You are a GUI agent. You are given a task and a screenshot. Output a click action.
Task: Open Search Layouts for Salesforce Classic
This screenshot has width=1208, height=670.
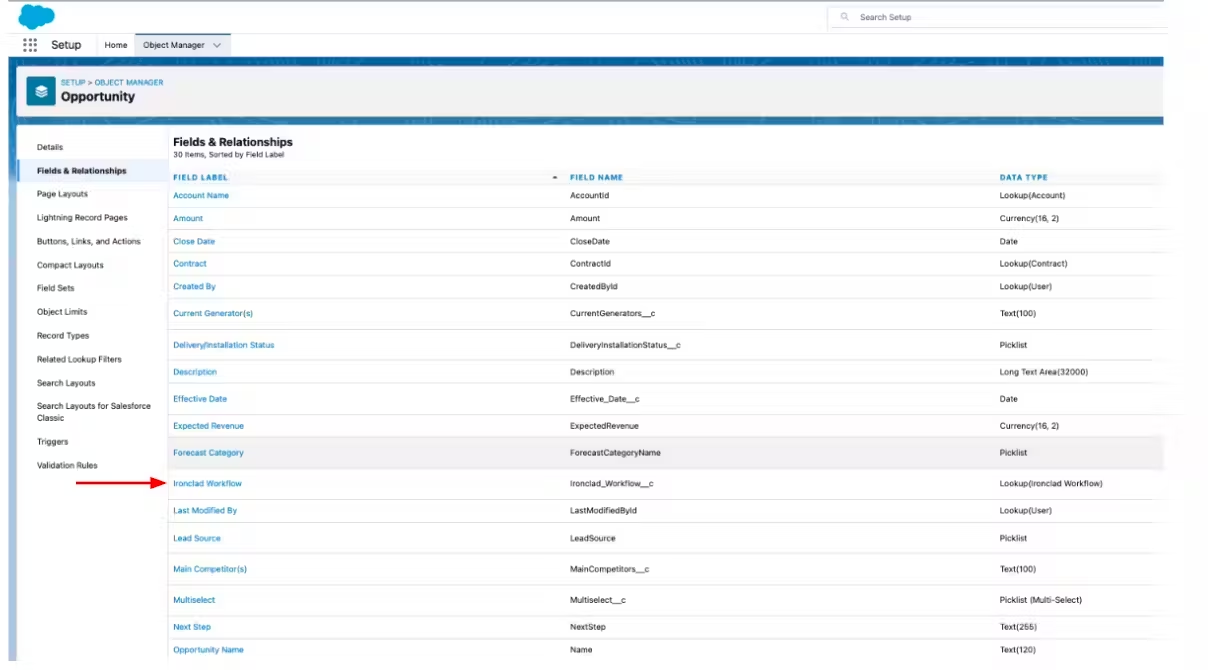(94, 411)
